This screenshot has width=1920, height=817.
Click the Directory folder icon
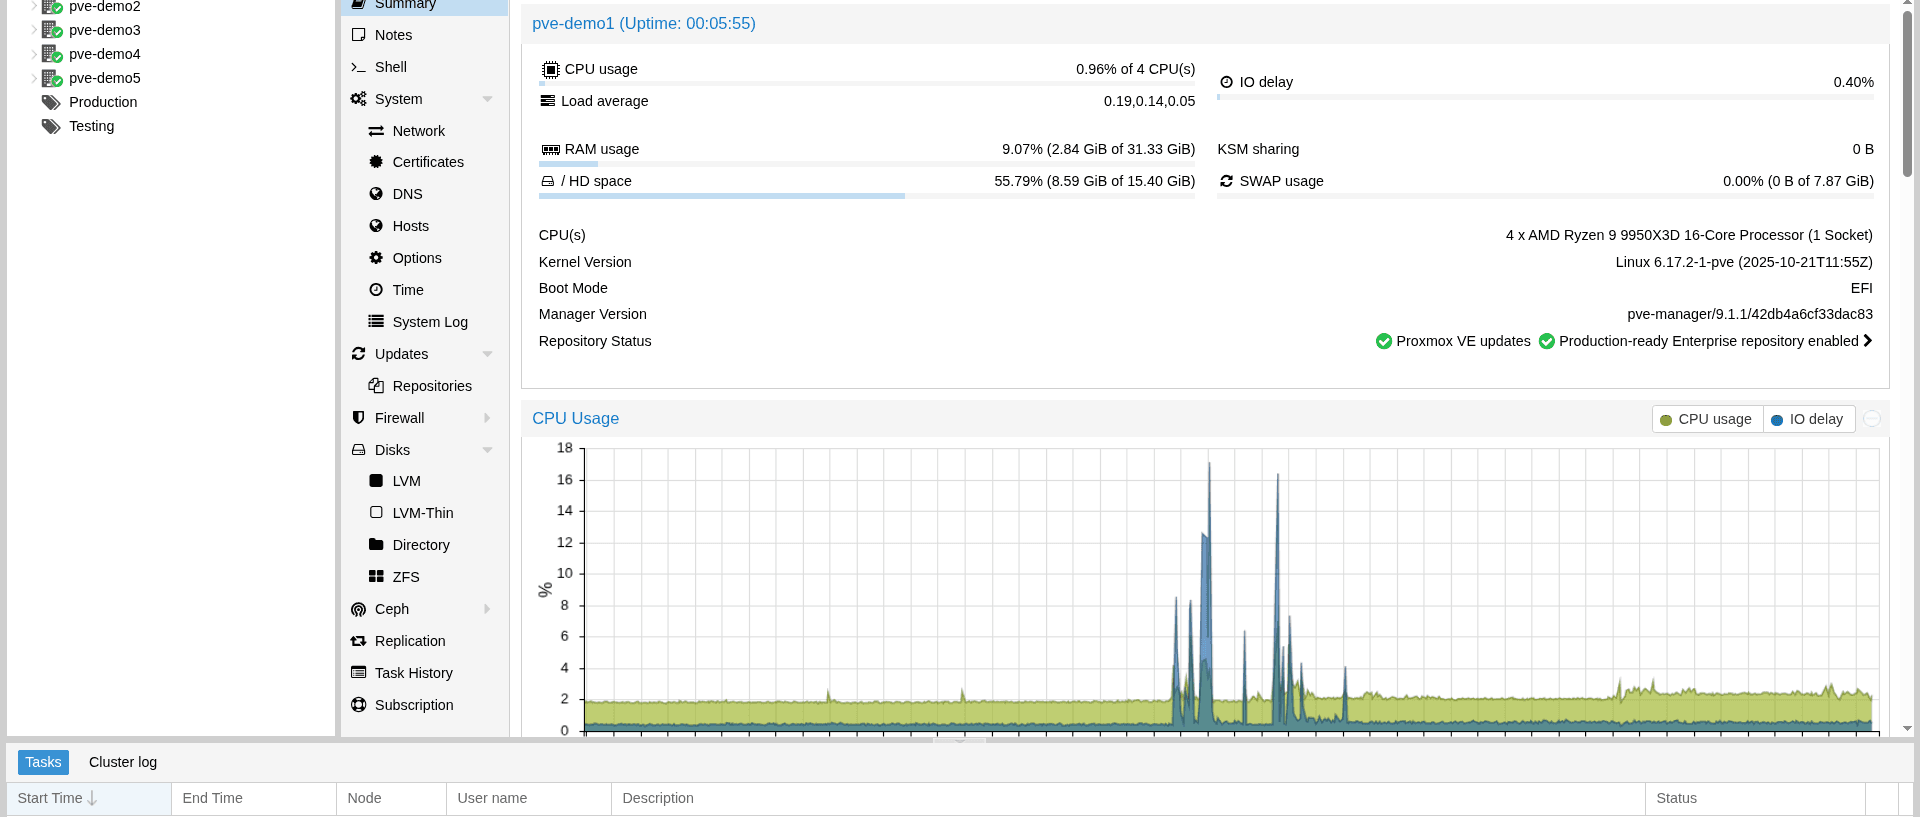376,545
